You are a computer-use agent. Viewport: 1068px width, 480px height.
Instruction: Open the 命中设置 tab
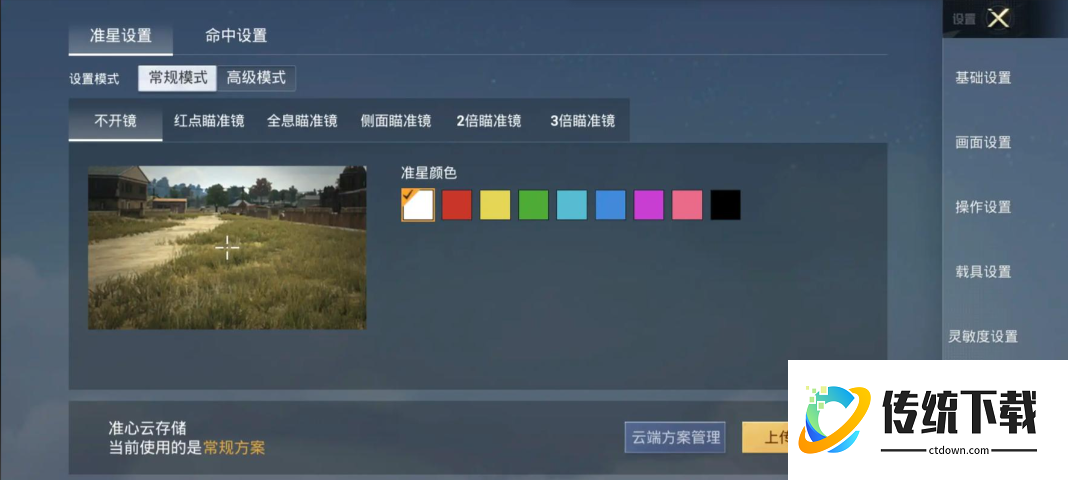236,37
